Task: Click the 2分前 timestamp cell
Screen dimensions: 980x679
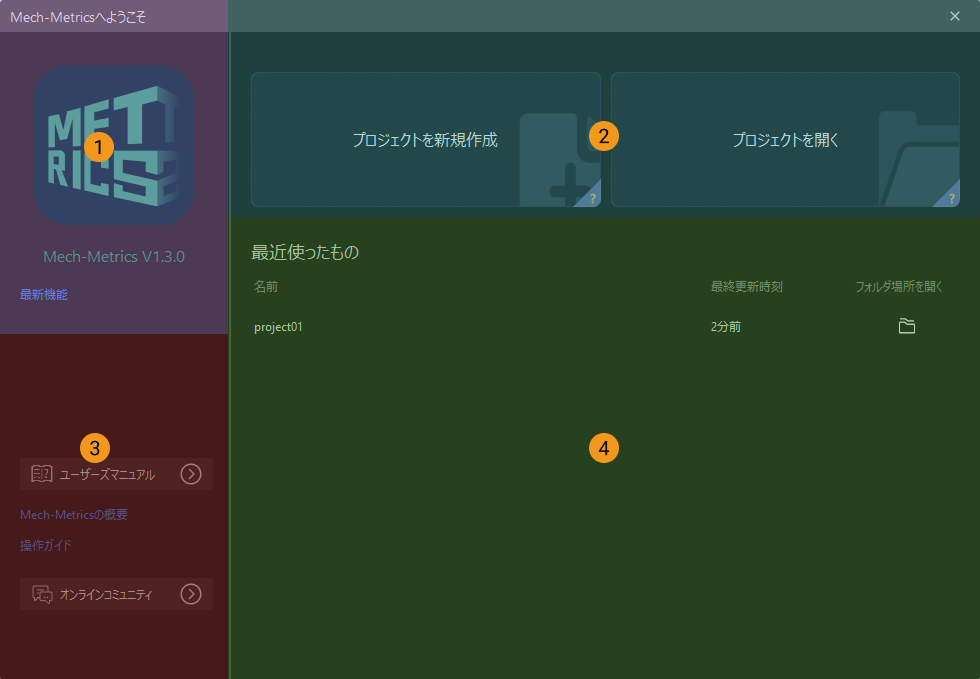Action: click(x=726, y=326)
